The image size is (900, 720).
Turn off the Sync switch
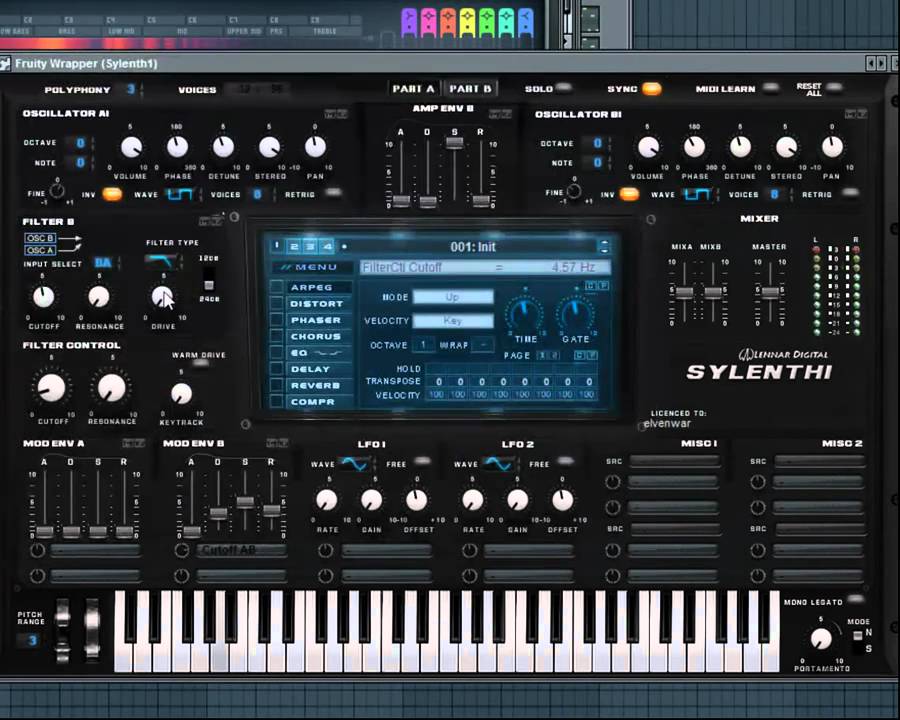(651, 88)
